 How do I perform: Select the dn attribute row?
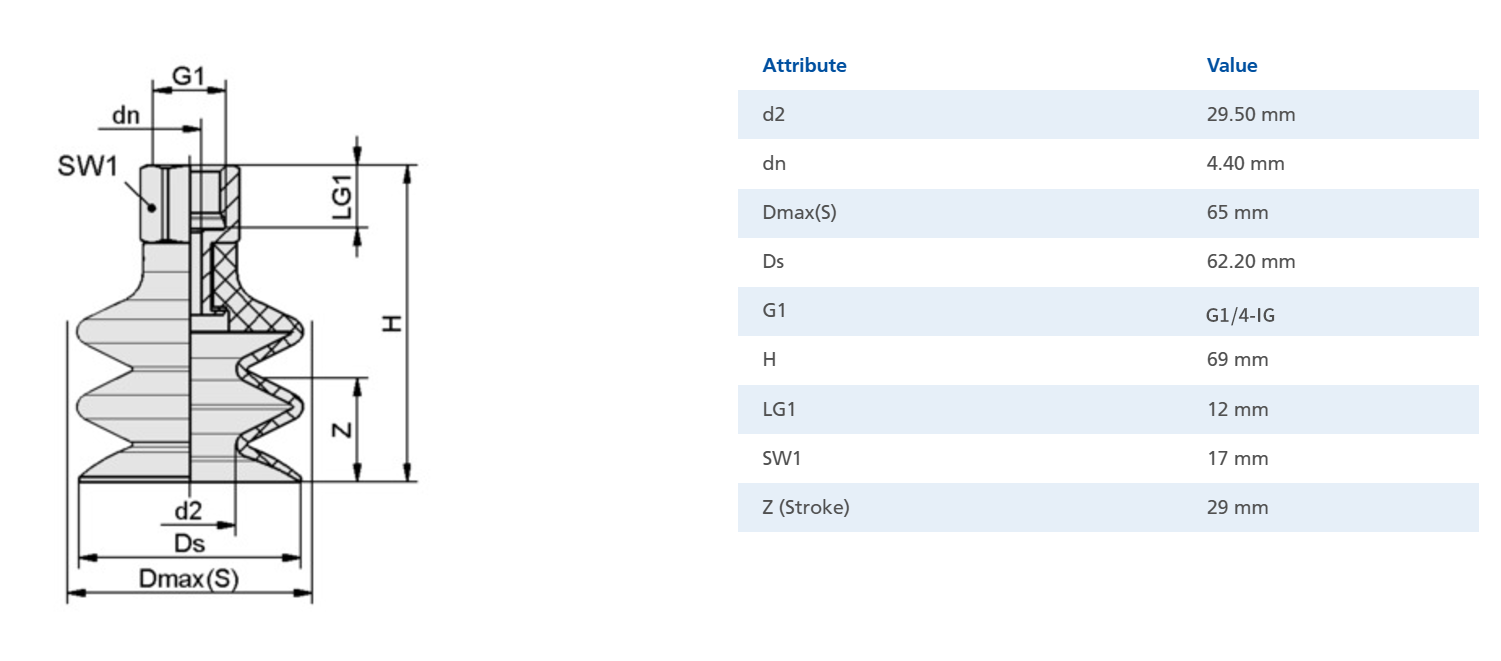(x=1108, y=163)
